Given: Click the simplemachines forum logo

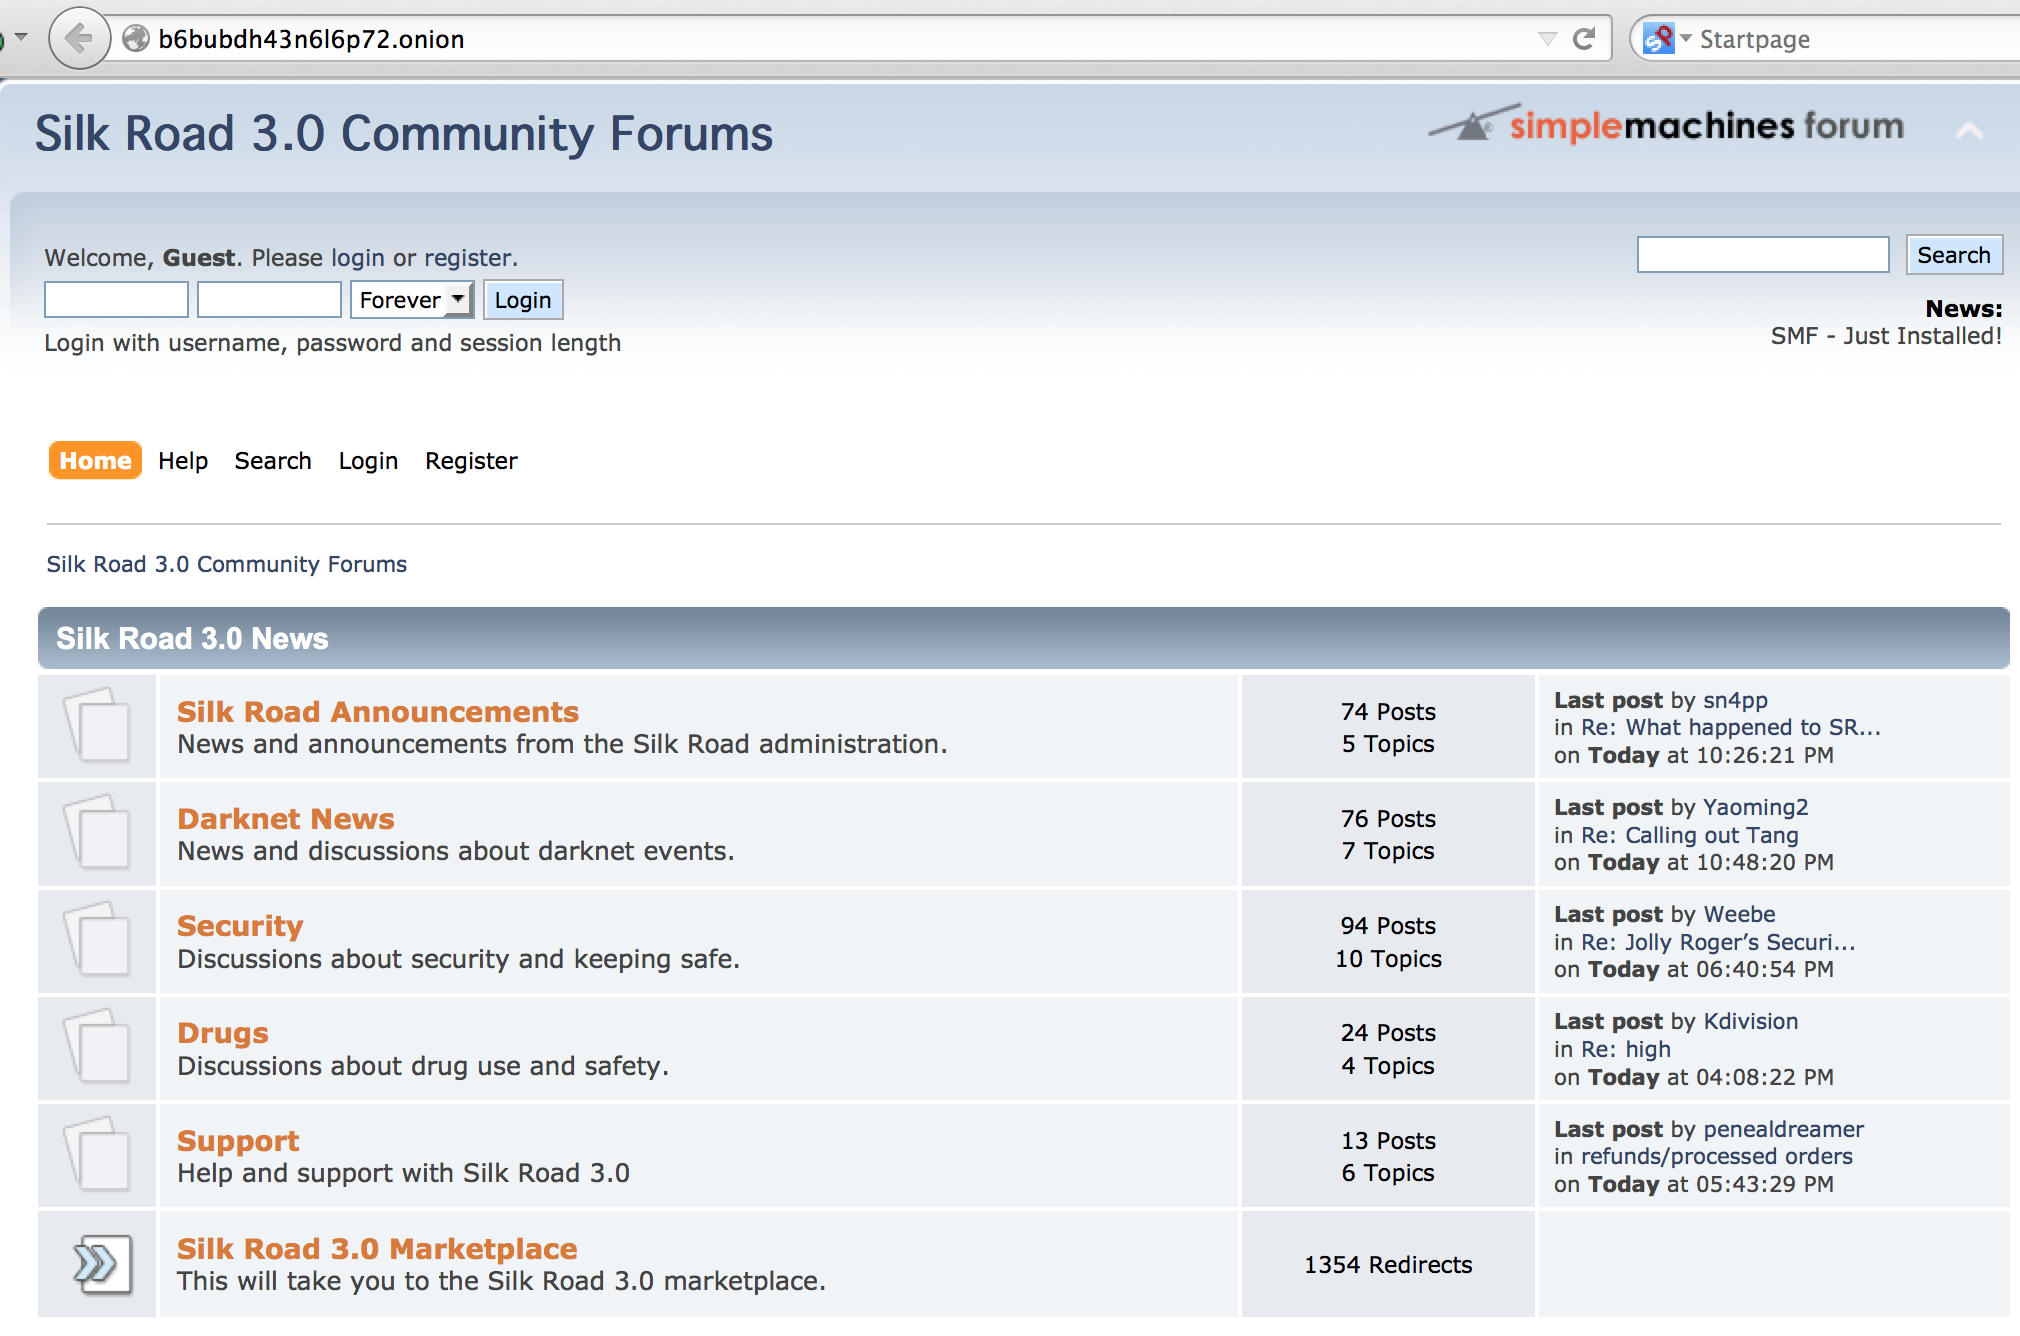Looking at the screenshot, I should [x=1666, y=126].
